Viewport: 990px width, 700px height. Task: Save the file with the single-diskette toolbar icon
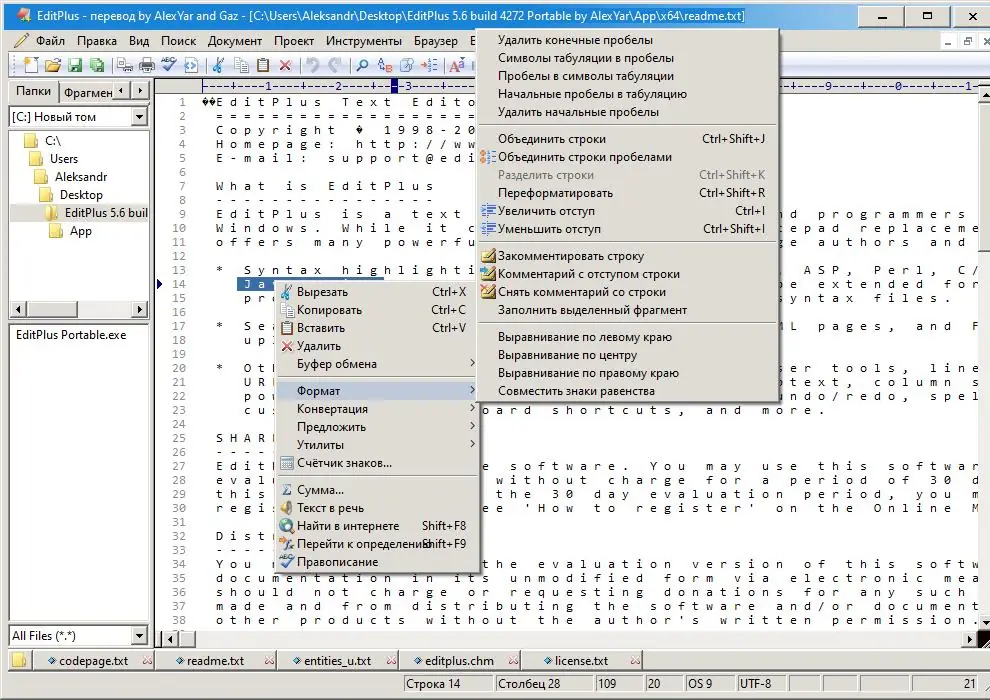(x=75, y=64)
